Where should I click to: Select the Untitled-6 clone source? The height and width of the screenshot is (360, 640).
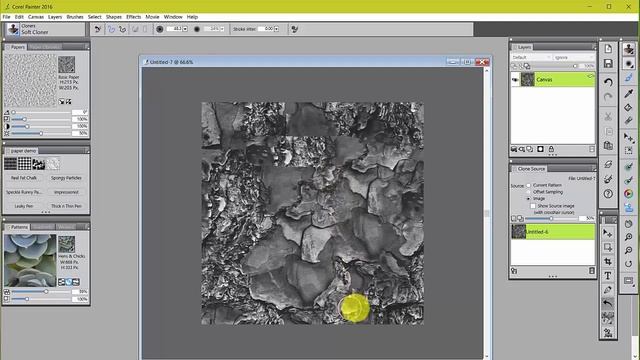coord(553,232)
